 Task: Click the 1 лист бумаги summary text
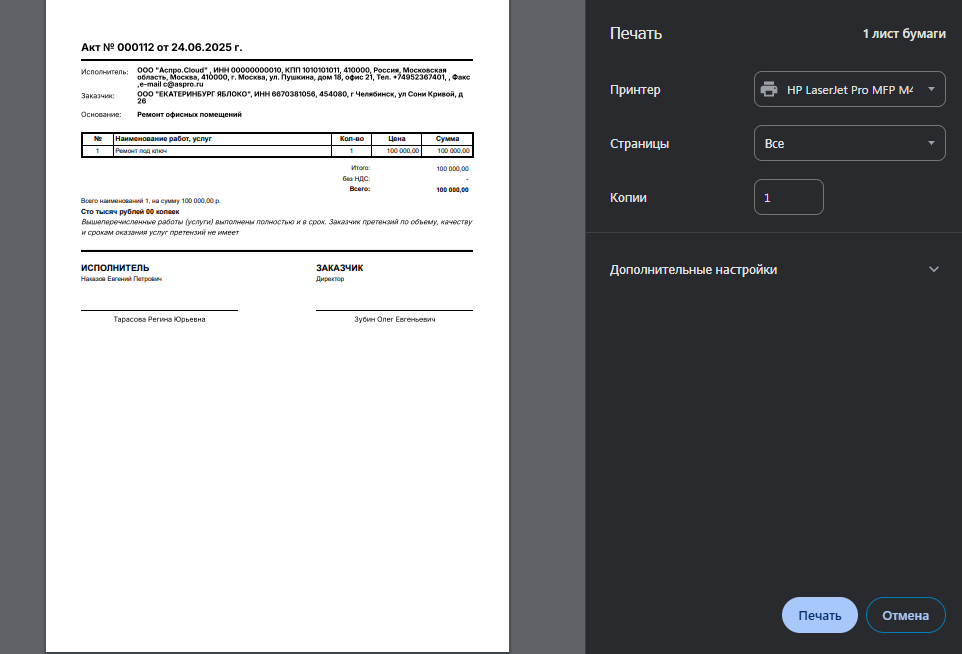coord(904,34)
